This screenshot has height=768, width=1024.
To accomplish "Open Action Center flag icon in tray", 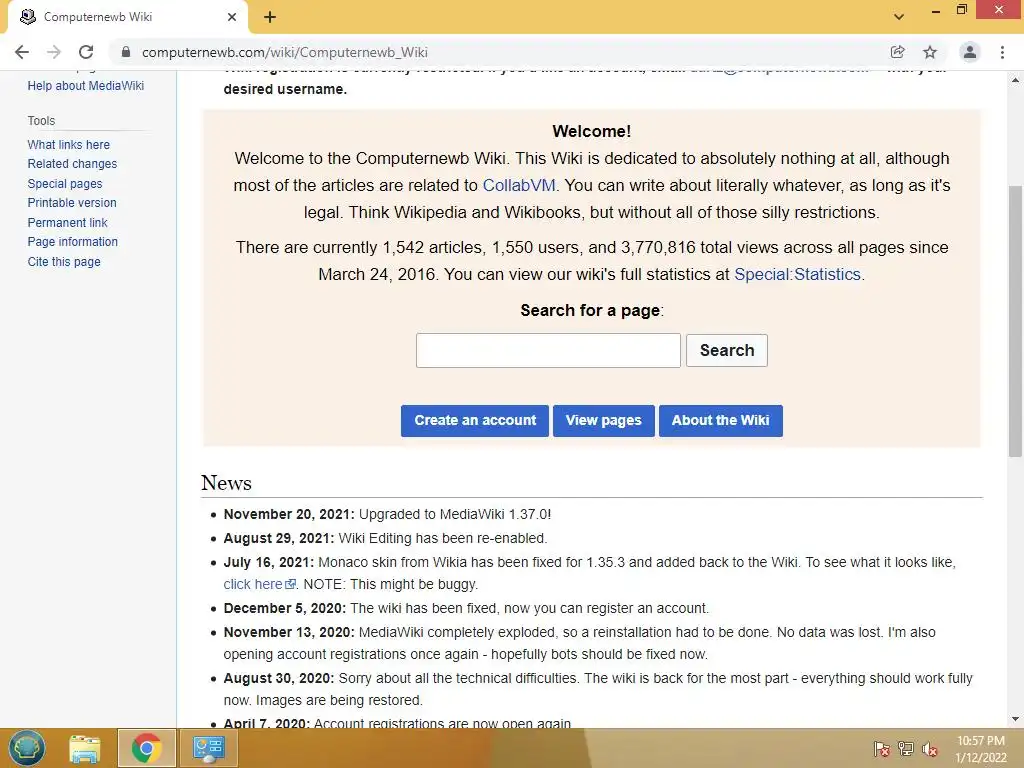I will (881, 748).
